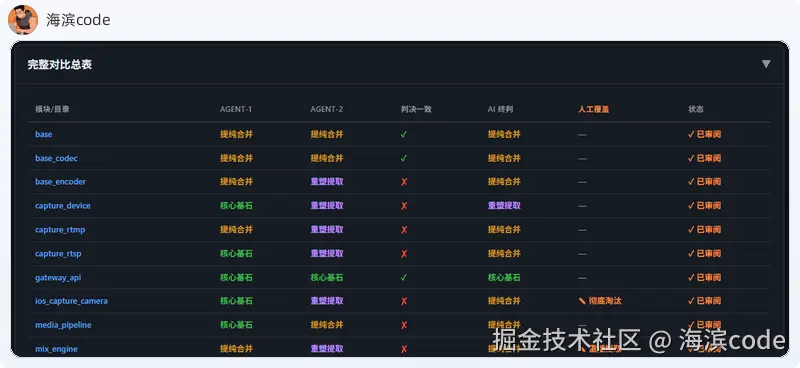The height and width of the screenshot is (368, 800).
Task: Click the 模块/目录 column header
Action: [53, 109]
